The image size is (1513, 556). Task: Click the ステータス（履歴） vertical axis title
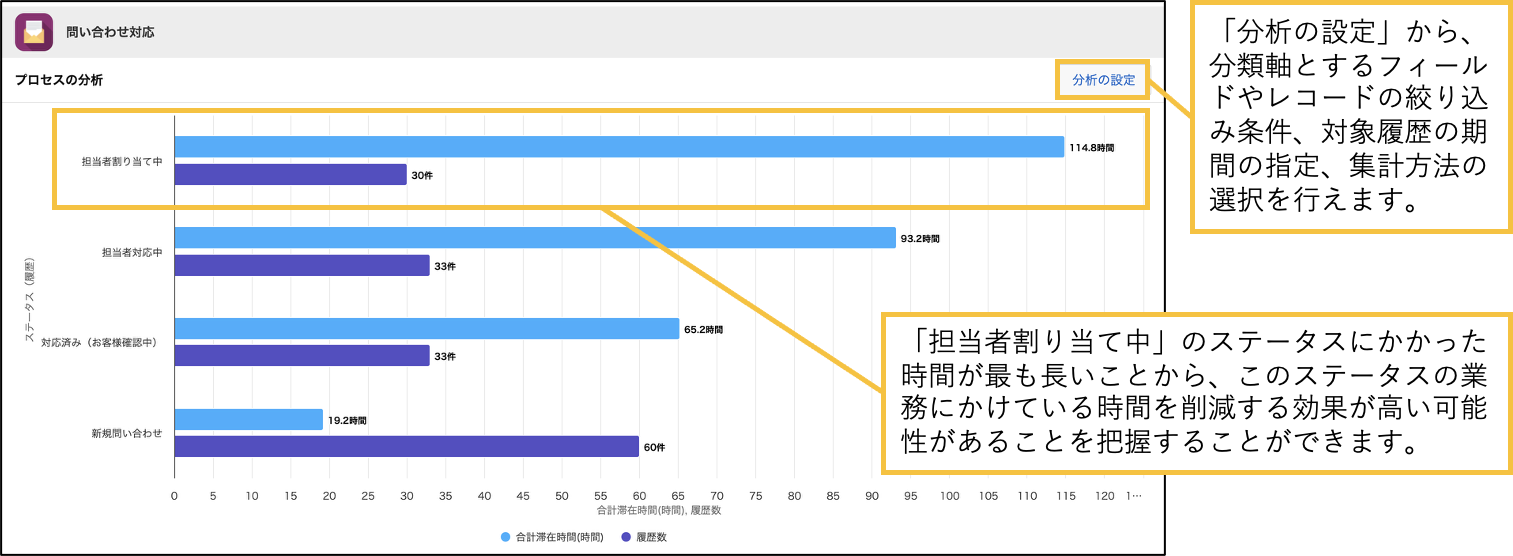(x=28, y=298)
